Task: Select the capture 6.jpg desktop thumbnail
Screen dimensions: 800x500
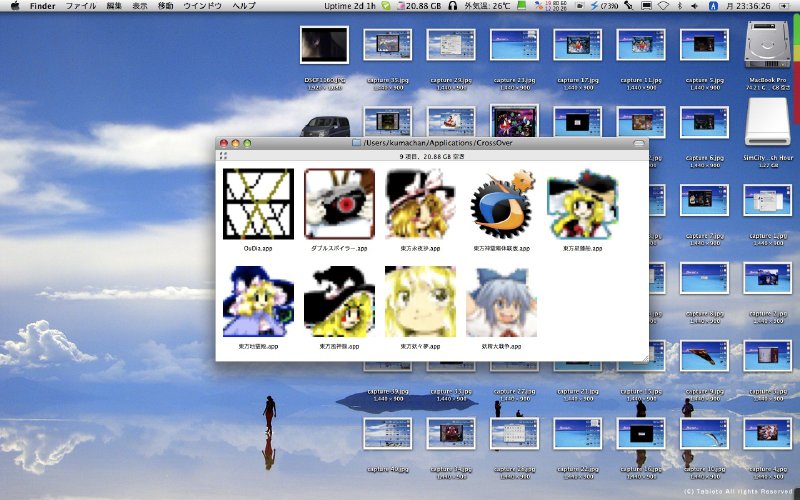Action: 704,122
